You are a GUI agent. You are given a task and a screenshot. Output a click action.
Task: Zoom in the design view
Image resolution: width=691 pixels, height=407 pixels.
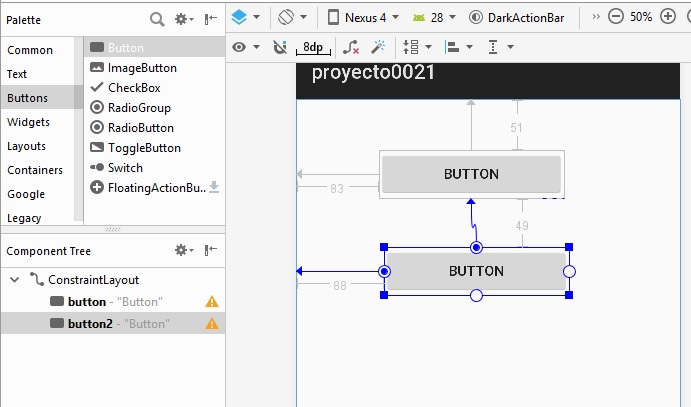point(667,17)
